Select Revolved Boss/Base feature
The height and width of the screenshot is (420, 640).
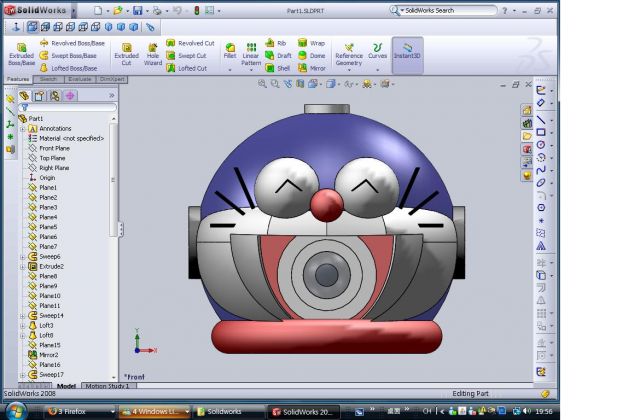(x=72, y=43)
